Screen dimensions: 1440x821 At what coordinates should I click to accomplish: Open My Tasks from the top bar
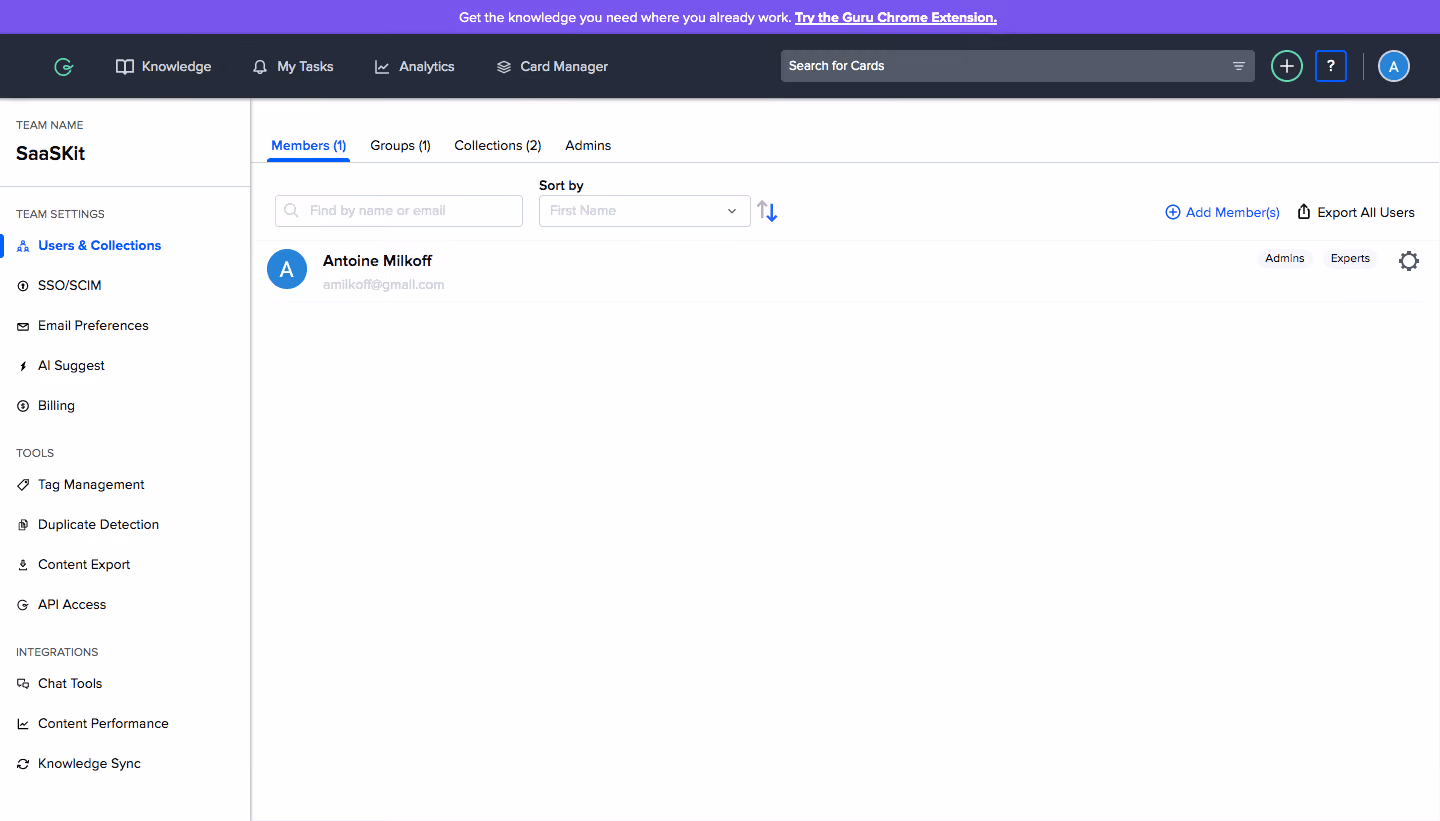click(x=293, y=67)
